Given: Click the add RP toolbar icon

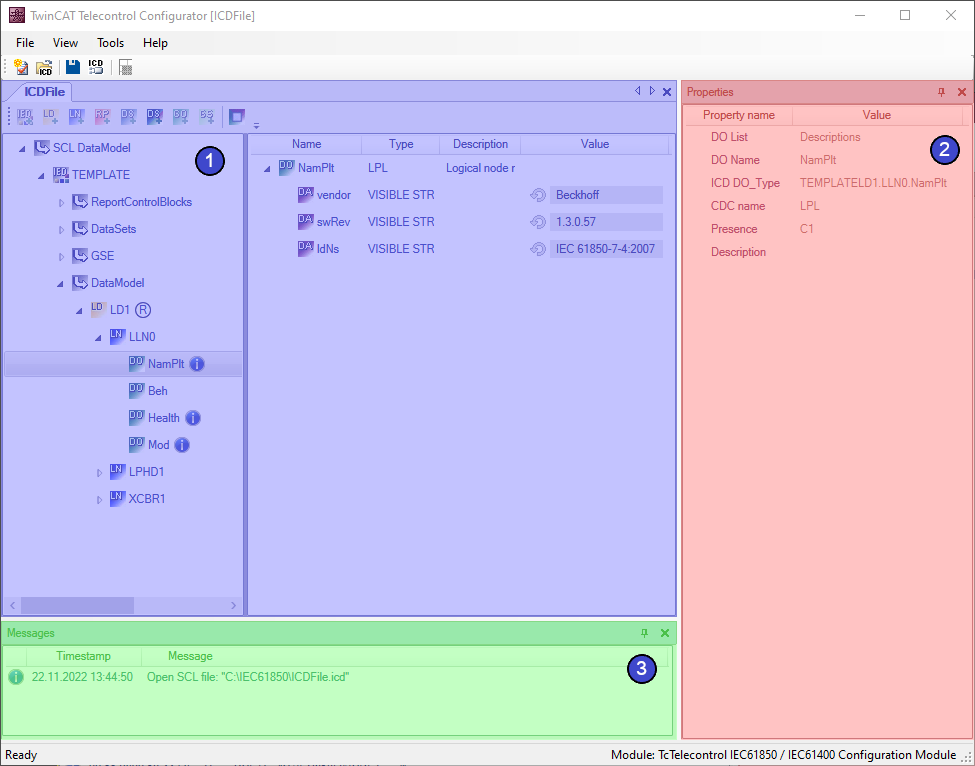Looking at the screenshot, I should (x=103, y=116).
